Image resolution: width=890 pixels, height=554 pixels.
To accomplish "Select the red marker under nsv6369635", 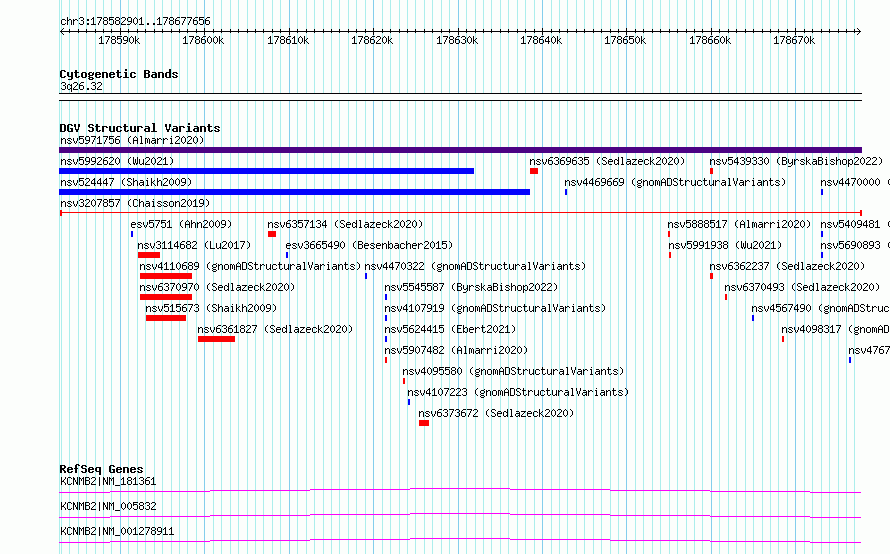I will 534,171.
